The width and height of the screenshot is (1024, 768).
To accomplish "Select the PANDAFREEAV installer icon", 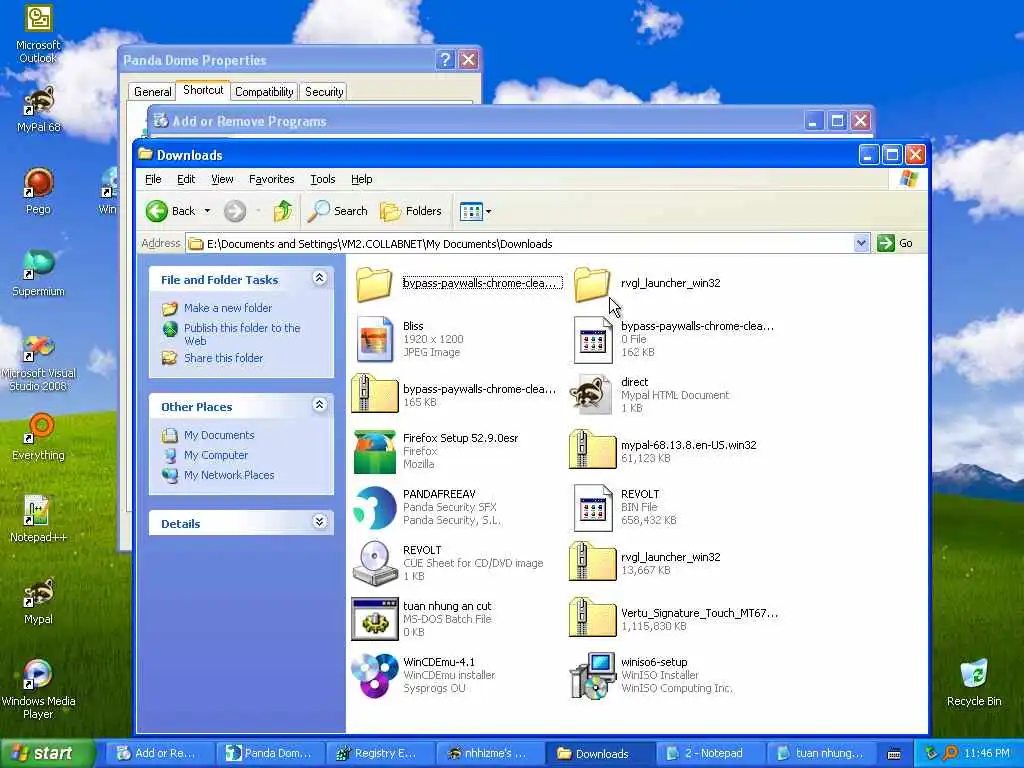I will coord(374,507).
